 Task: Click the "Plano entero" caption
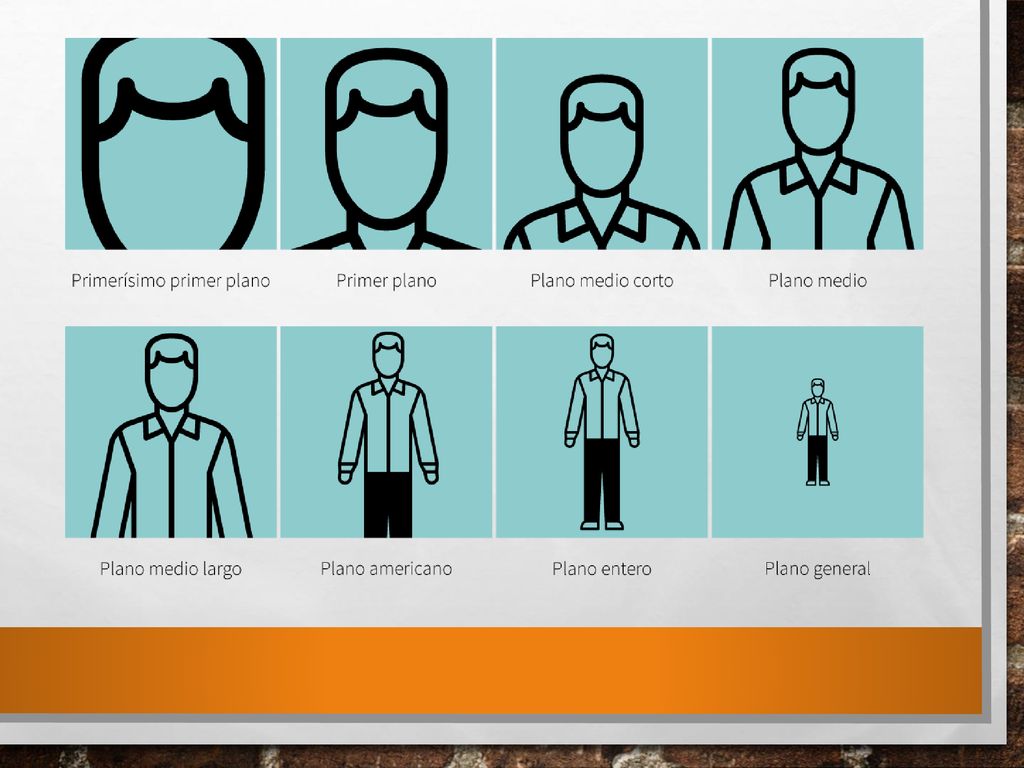601,569
